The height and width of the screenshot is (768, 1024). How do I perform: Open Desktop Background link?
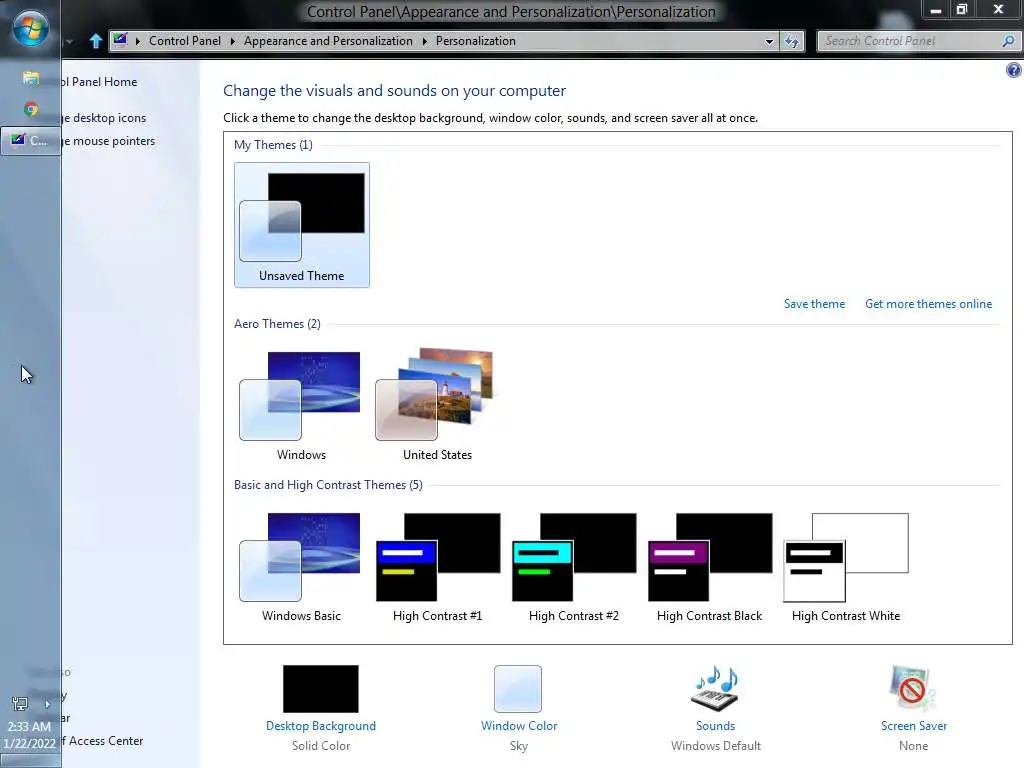(x=321, y=726)
